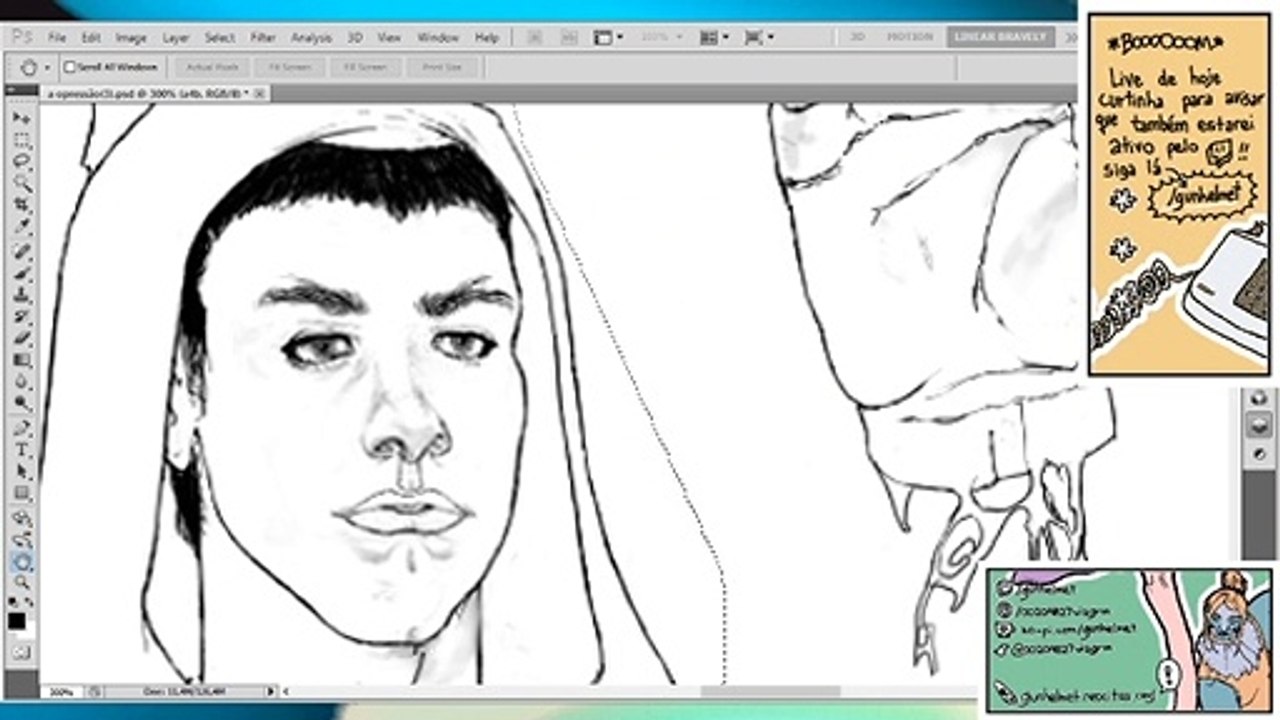The image size is (1280, 720).
Task: Select the Path Selection tool
Action: tap(21, 472)
